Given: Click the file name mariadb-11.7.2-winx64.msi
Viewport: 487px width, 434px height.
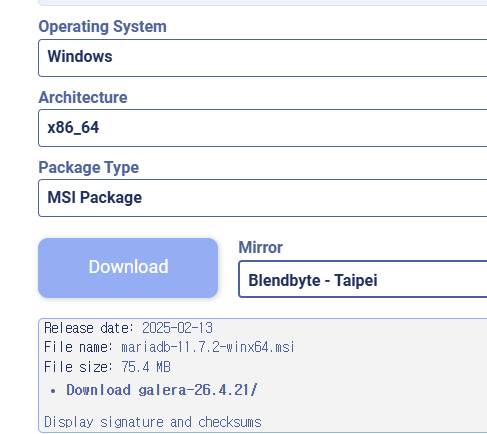Looking at the screenshot, I should click(x=208, y=347).
